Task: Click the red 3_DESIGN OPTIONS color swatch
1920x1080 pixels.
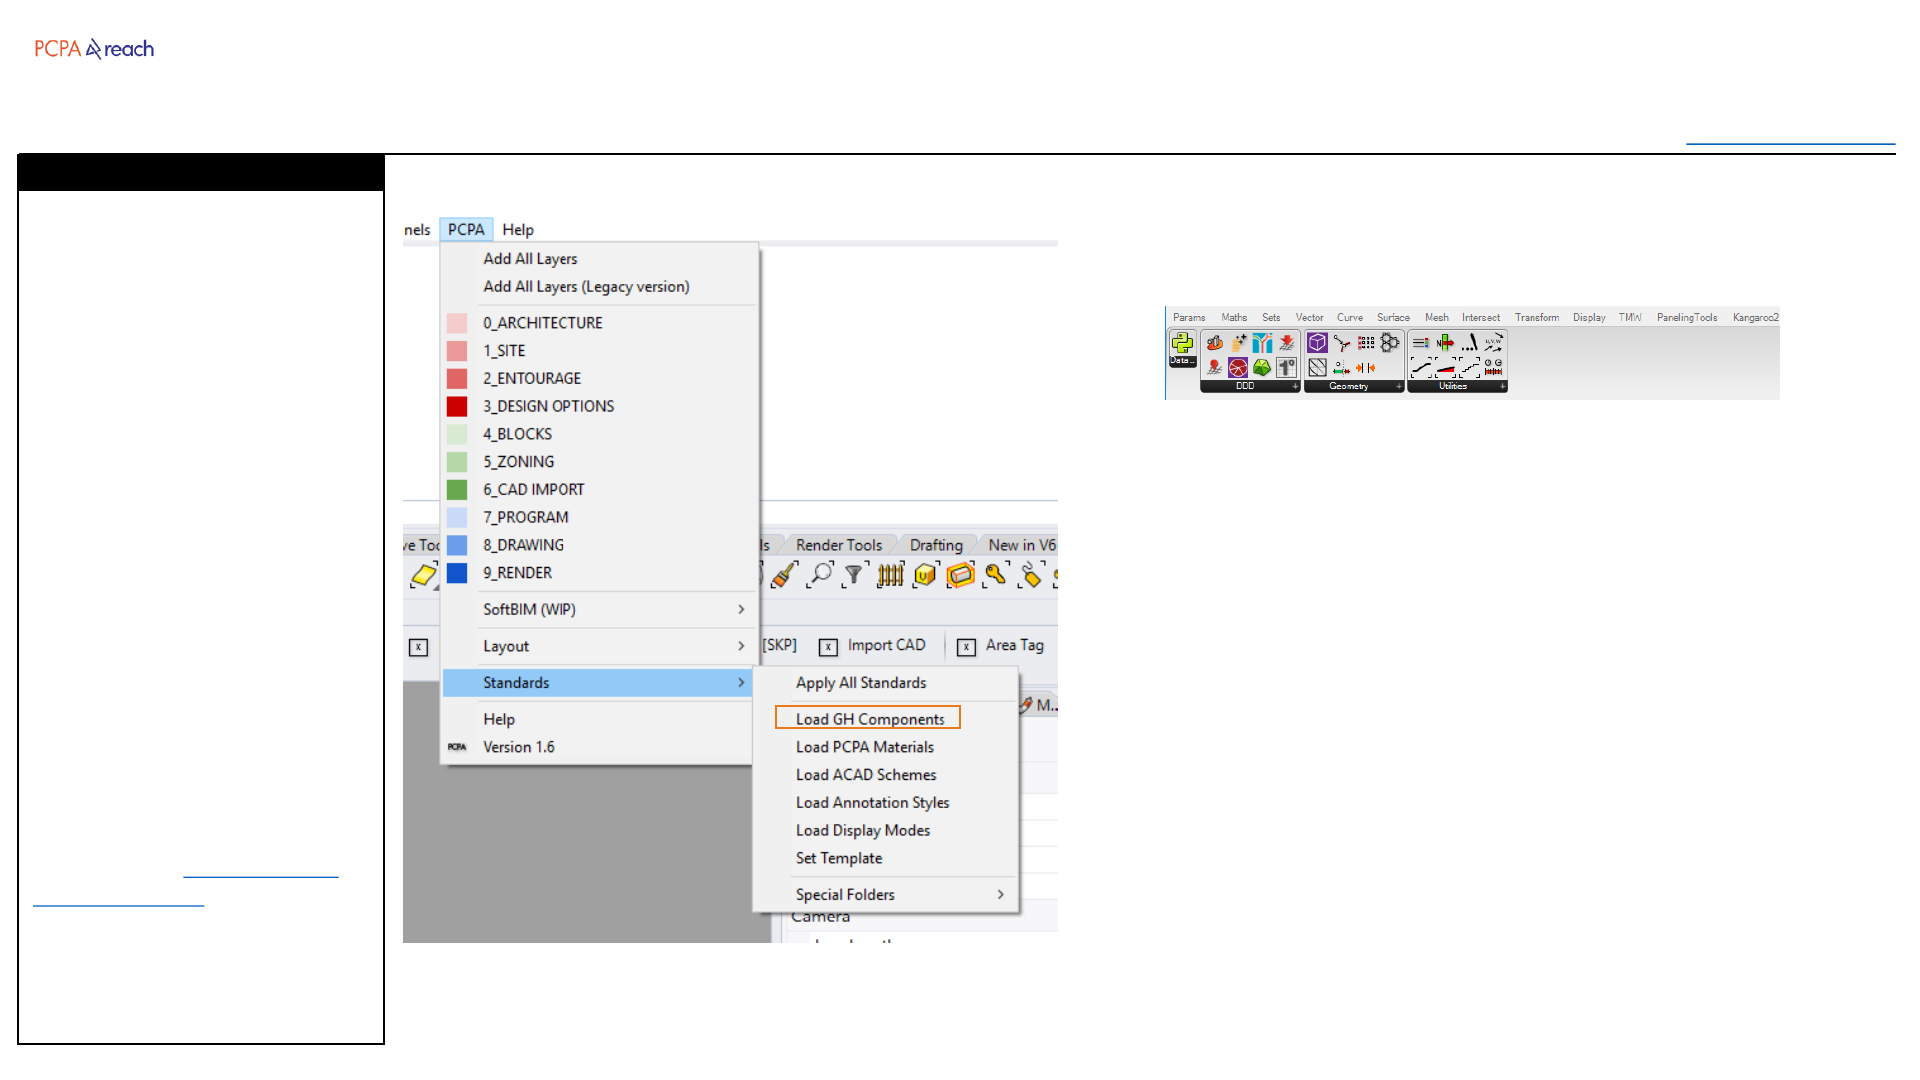Action: coord(457,406)
